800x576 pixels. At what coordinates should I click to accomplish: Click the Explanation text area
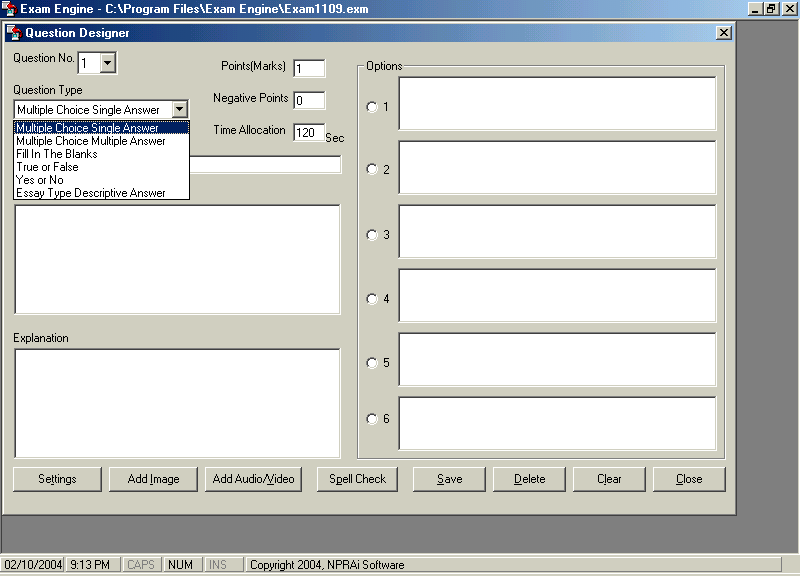point(177,402)
